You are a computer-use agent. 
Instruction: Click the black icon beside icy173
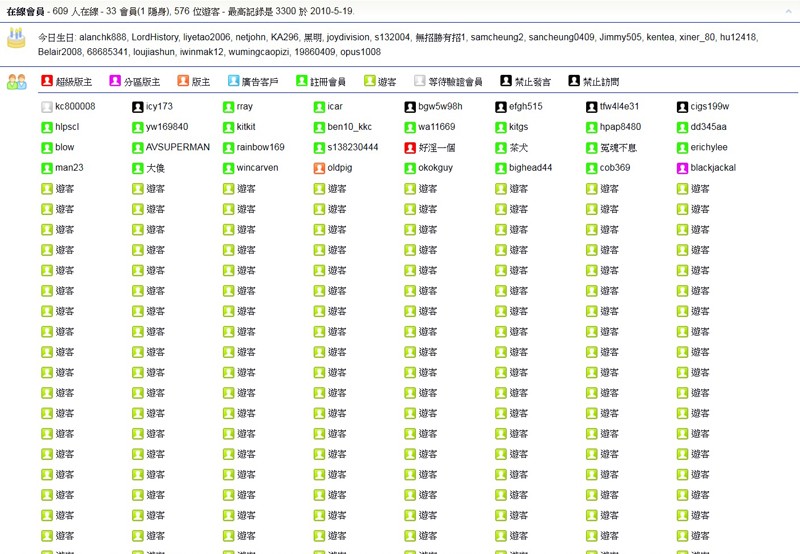(x=138, y=107)
